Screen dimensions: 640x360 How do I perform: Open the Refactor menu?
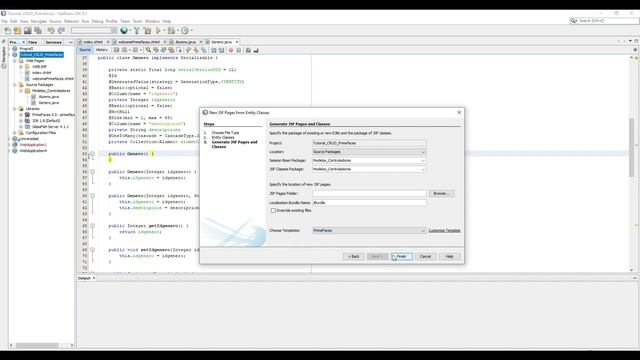[x=71, y=21]
